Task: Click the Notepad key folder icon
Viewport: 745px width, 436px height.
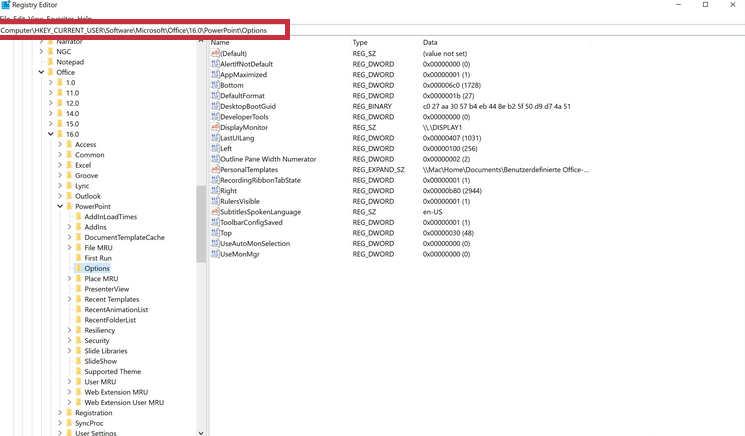Action: (50, 62)
